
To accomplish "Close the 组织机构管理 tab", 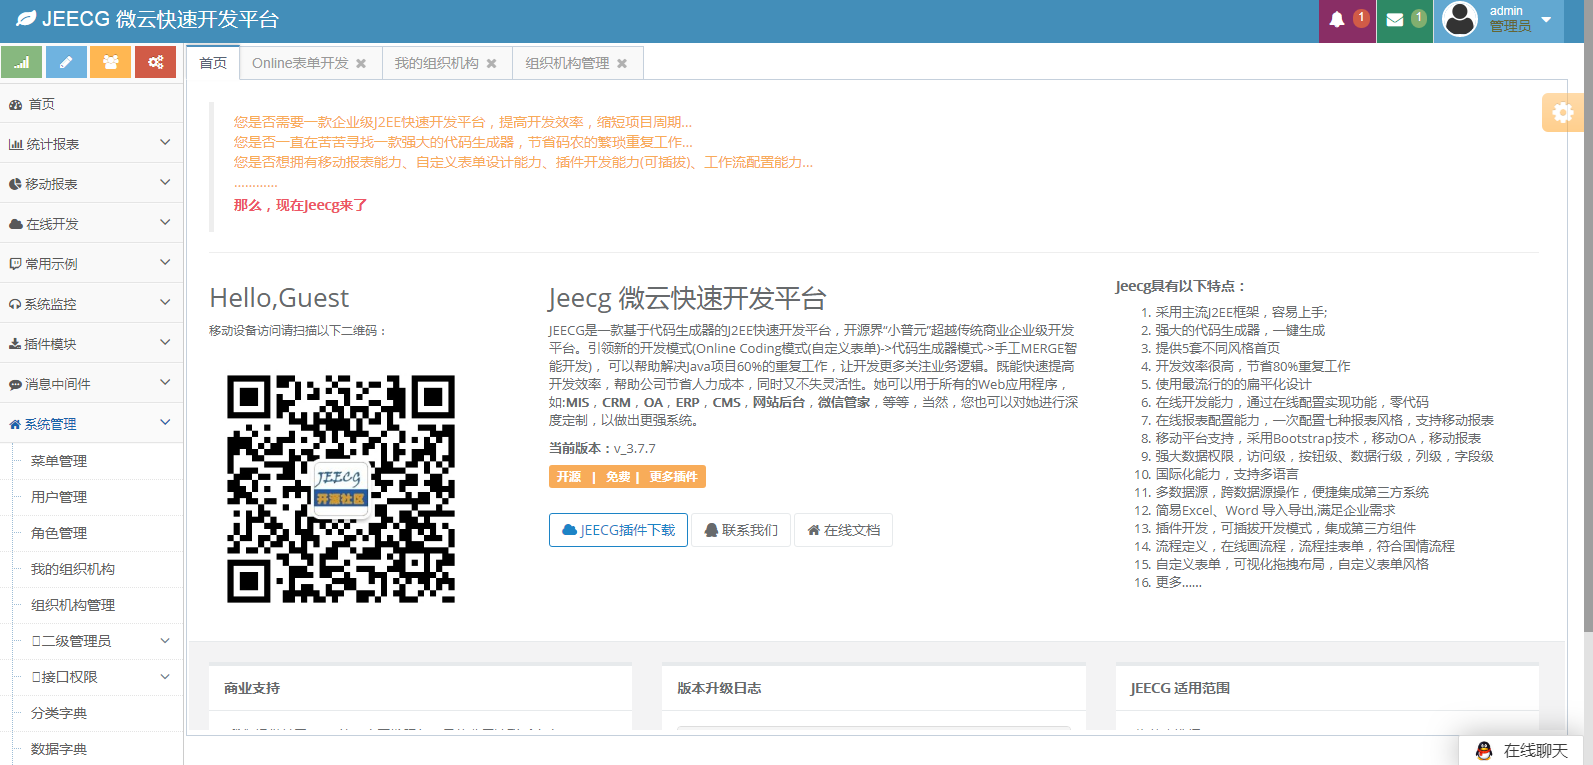I will pos(622,64).
